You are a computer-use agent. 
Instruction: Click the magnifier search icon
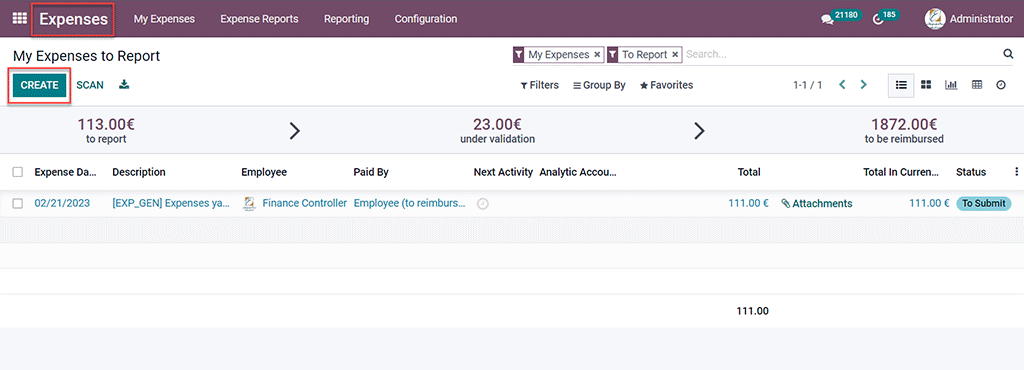[x=1008, y=54]
